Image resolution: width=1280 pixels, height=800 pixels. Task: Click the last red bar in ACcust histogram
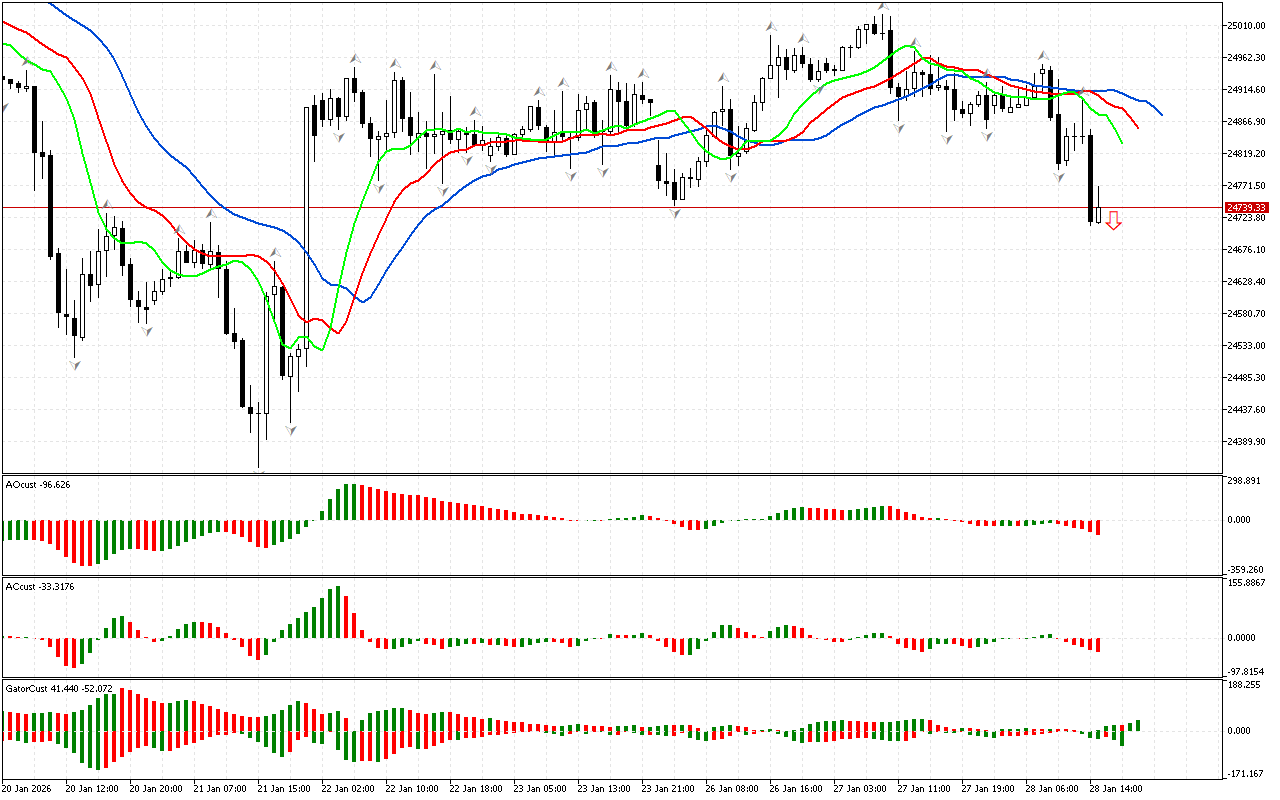(x=1097, y=644)
